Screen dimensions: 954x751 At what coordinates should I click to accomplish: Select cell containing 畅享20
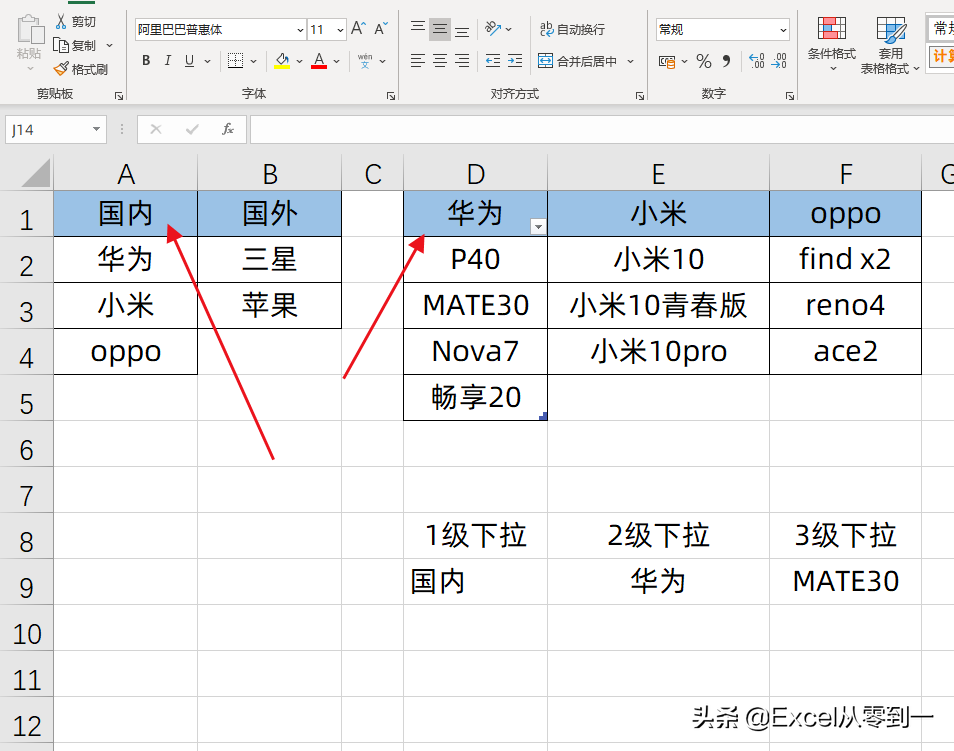click(x=476, y=397)
